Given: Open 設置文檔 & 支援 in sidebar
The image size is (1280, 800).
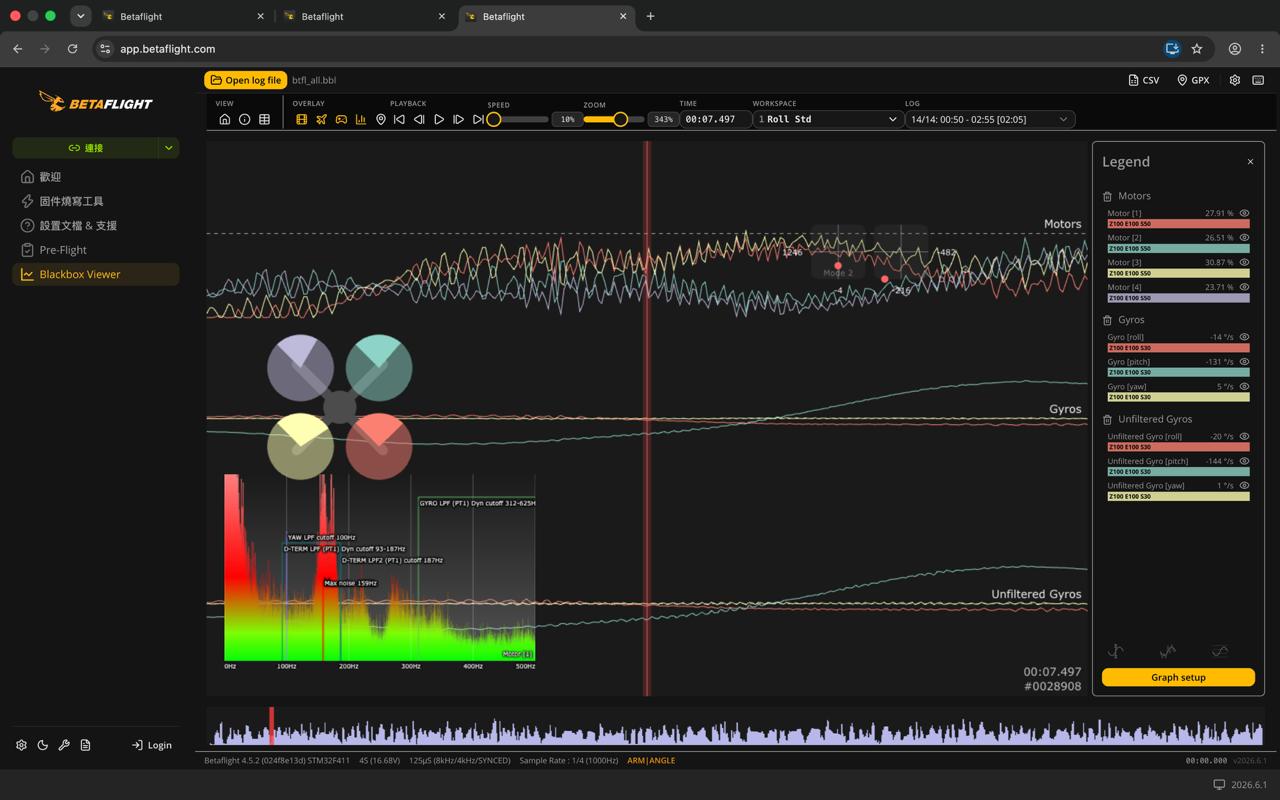Looking at the screenshot, I should click(x=96, y=226).
